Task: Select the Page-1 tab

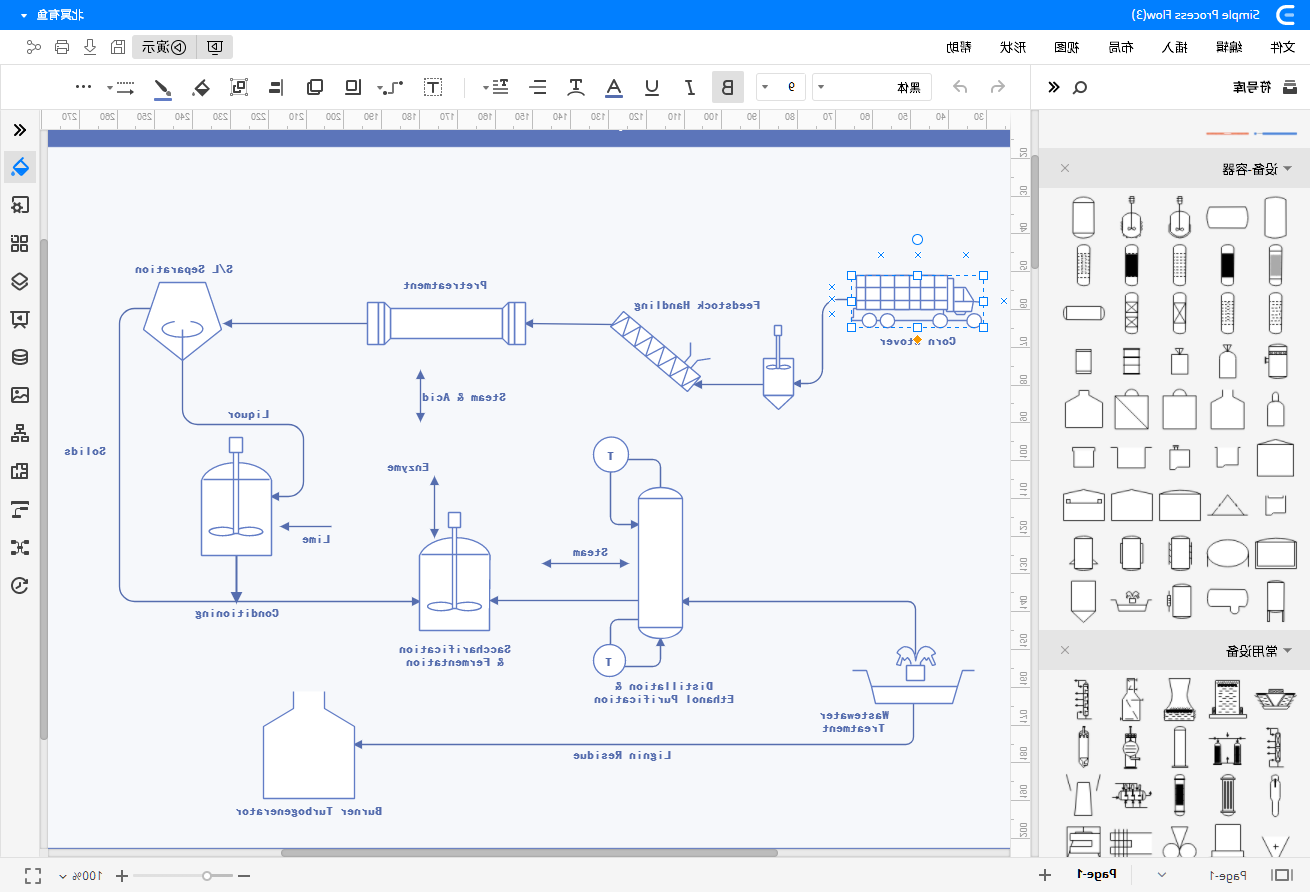Action: pyautogui.click(x=1097, y=875)
